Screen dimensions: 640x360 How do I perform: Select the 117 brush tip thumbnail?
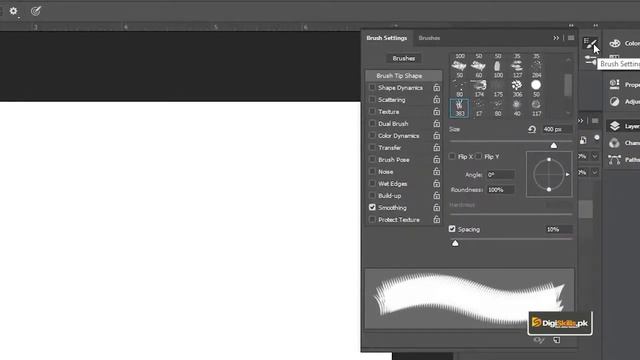coord(536,108)
